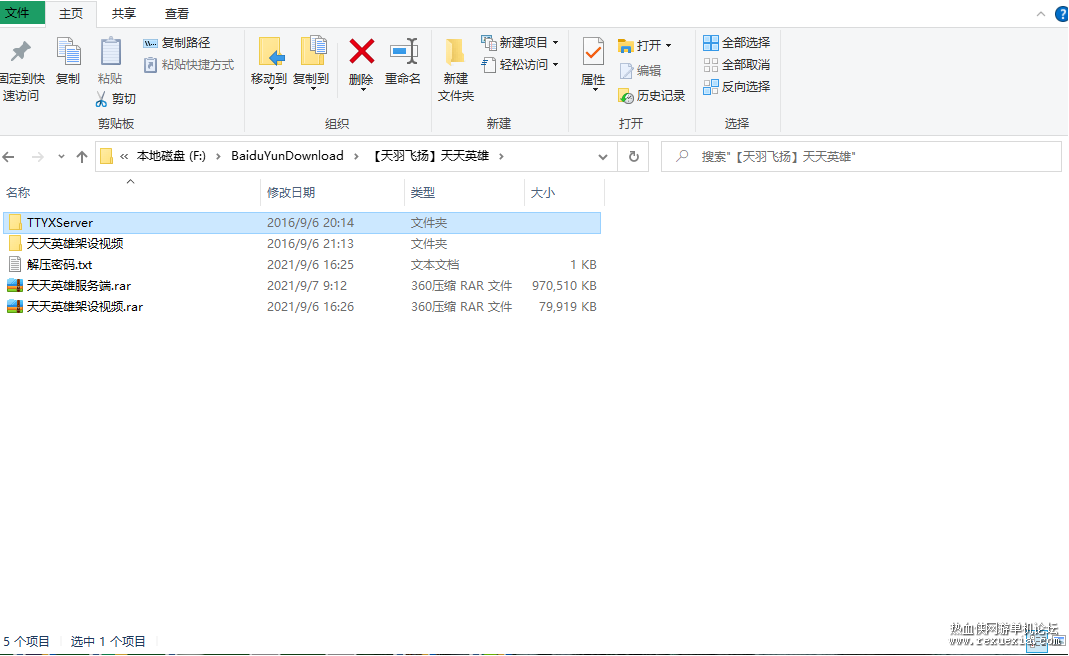Create a new folder with 新建文件夹
This screenshot has width=1069, height=656.
pyautogui.click(x=455, y=70)
